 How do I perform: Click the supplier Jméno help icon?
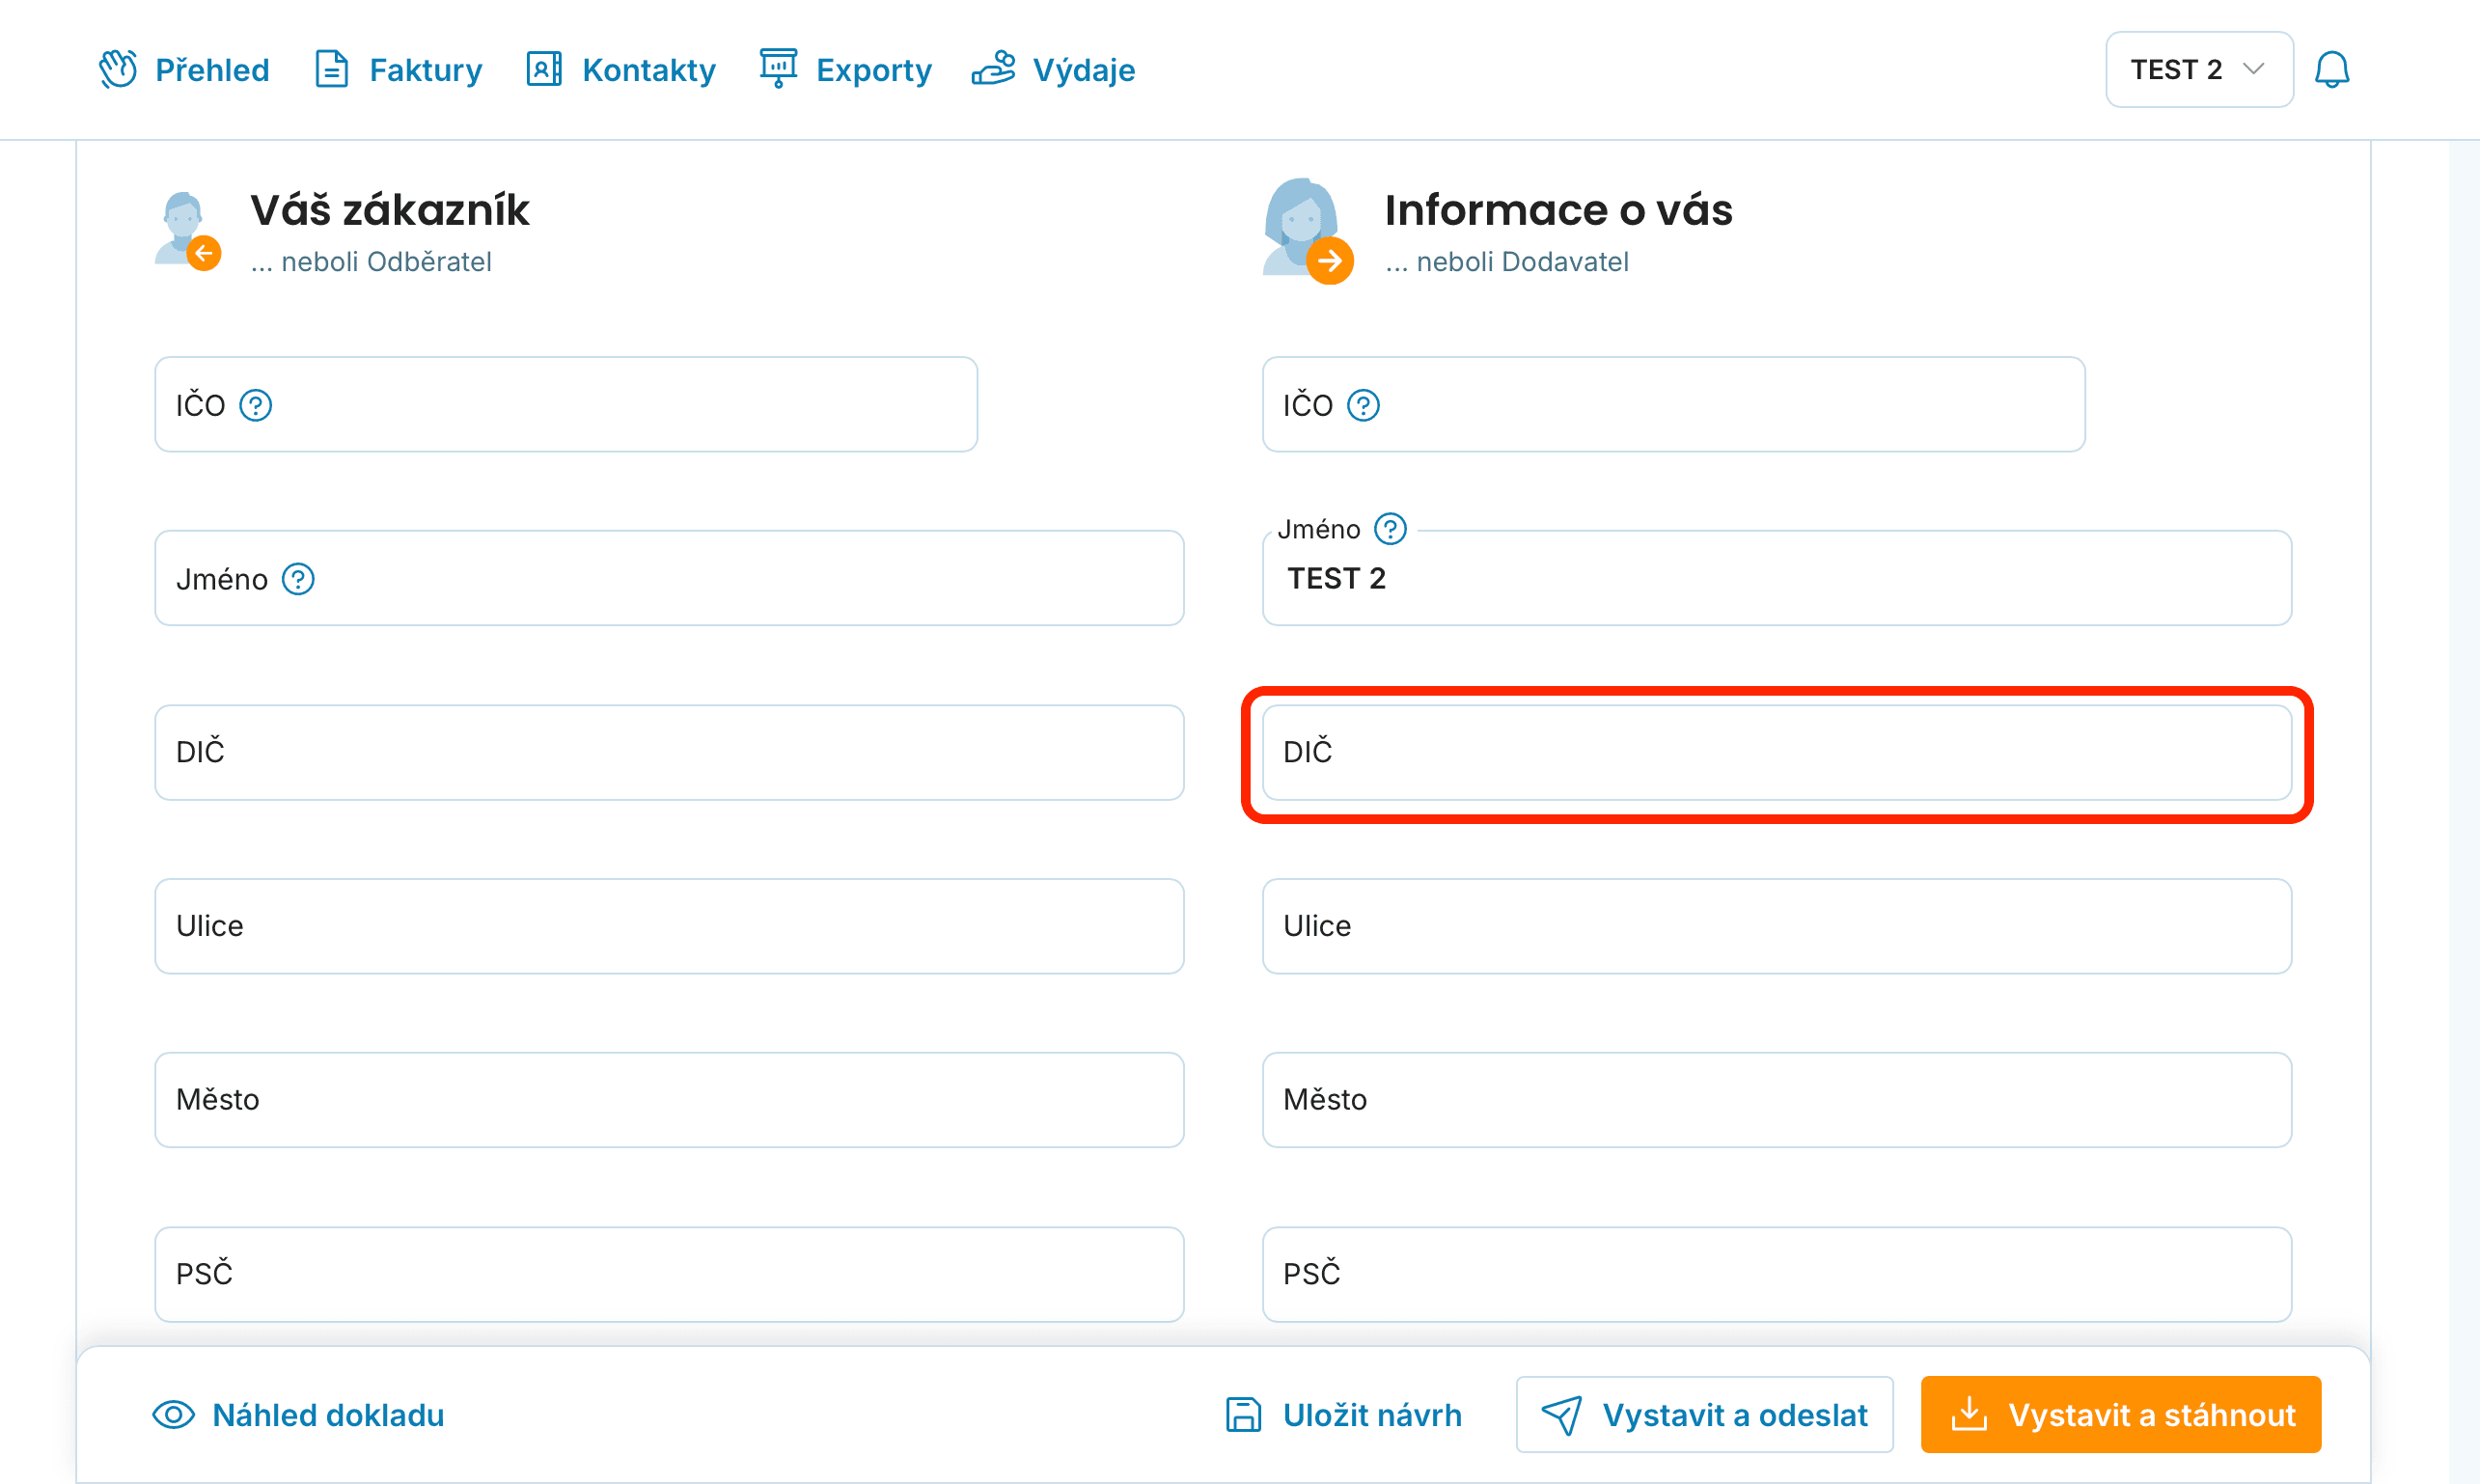click(1390, 528)
